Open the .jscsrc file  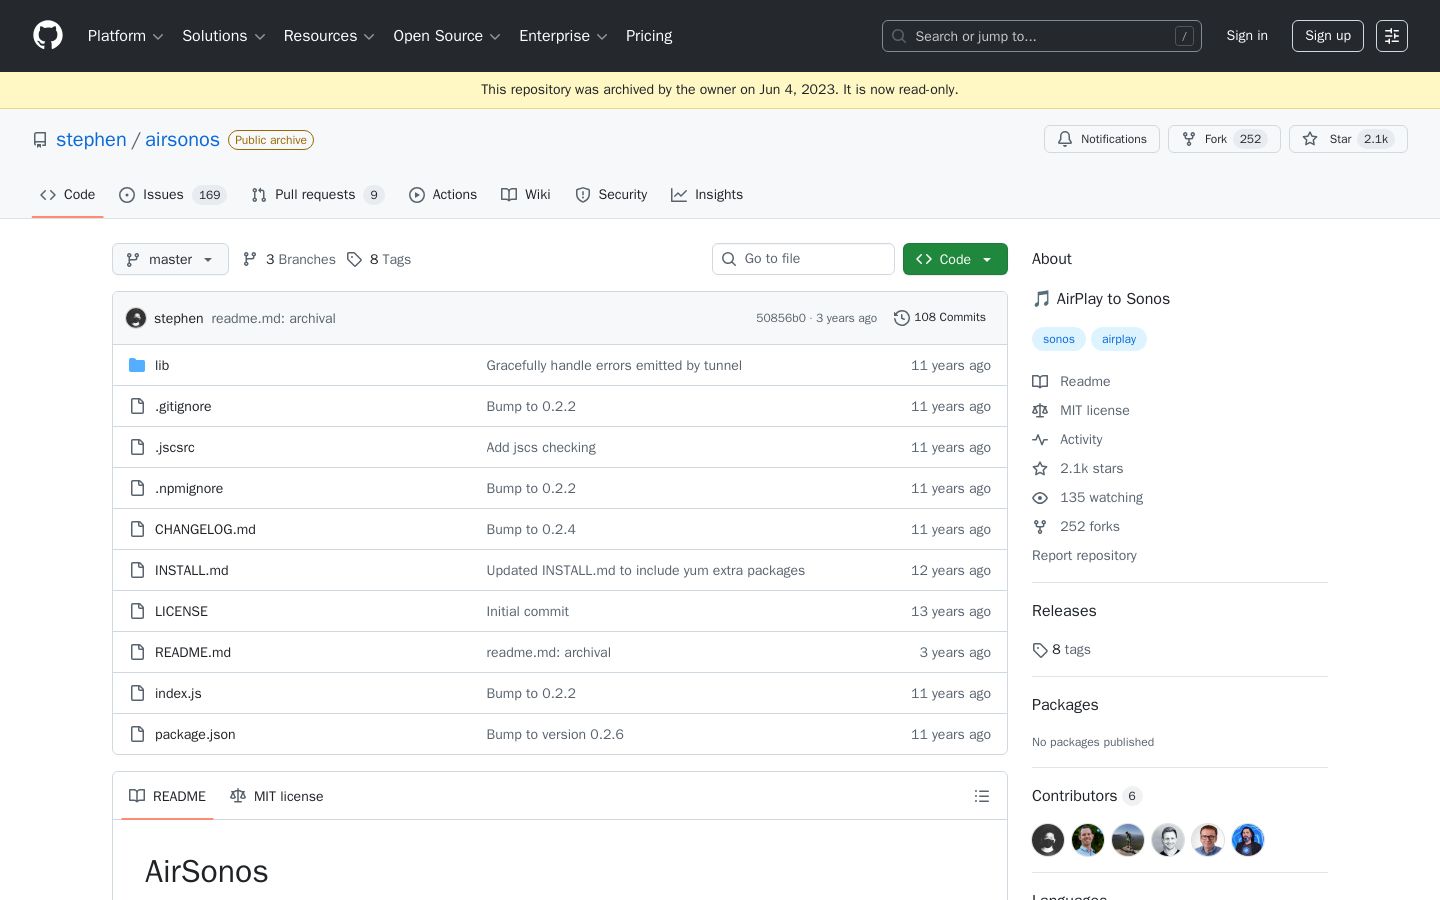point(175,447)
